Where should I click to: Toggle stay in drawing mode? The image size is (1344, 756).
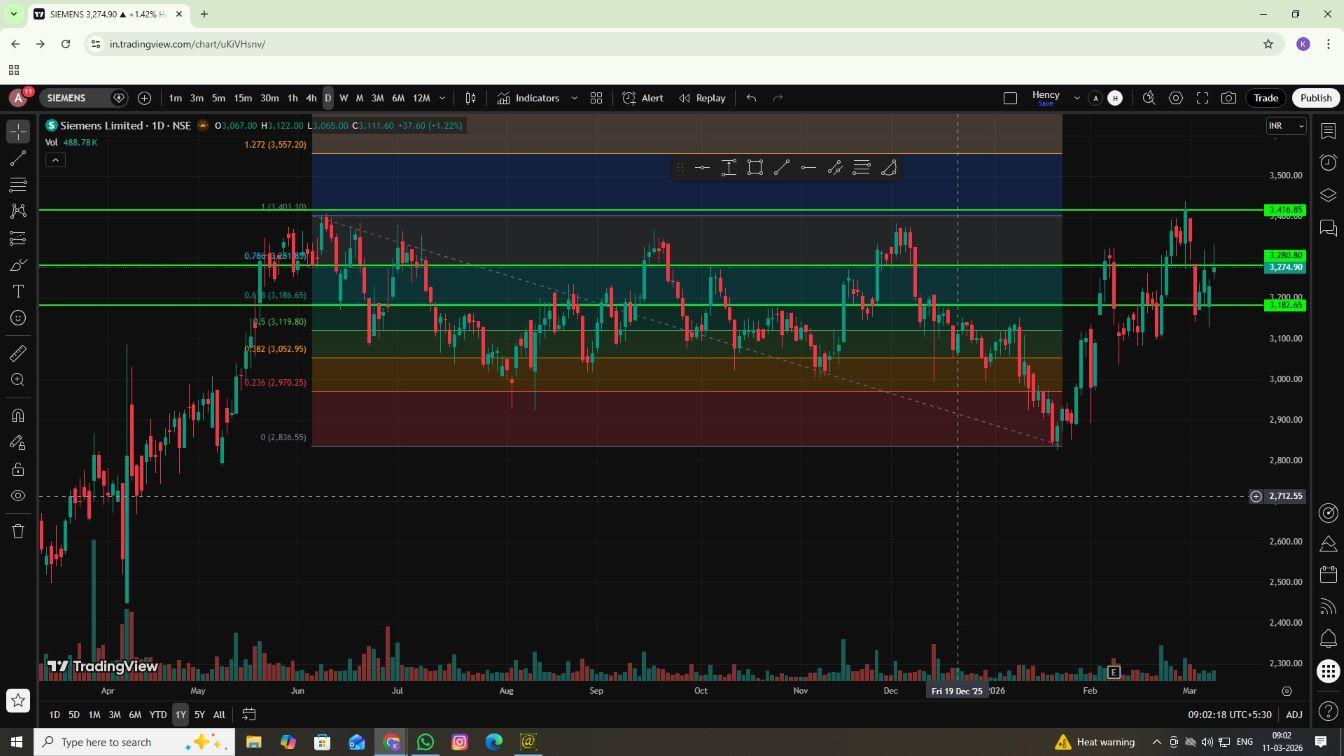click(x=18, y=442)
